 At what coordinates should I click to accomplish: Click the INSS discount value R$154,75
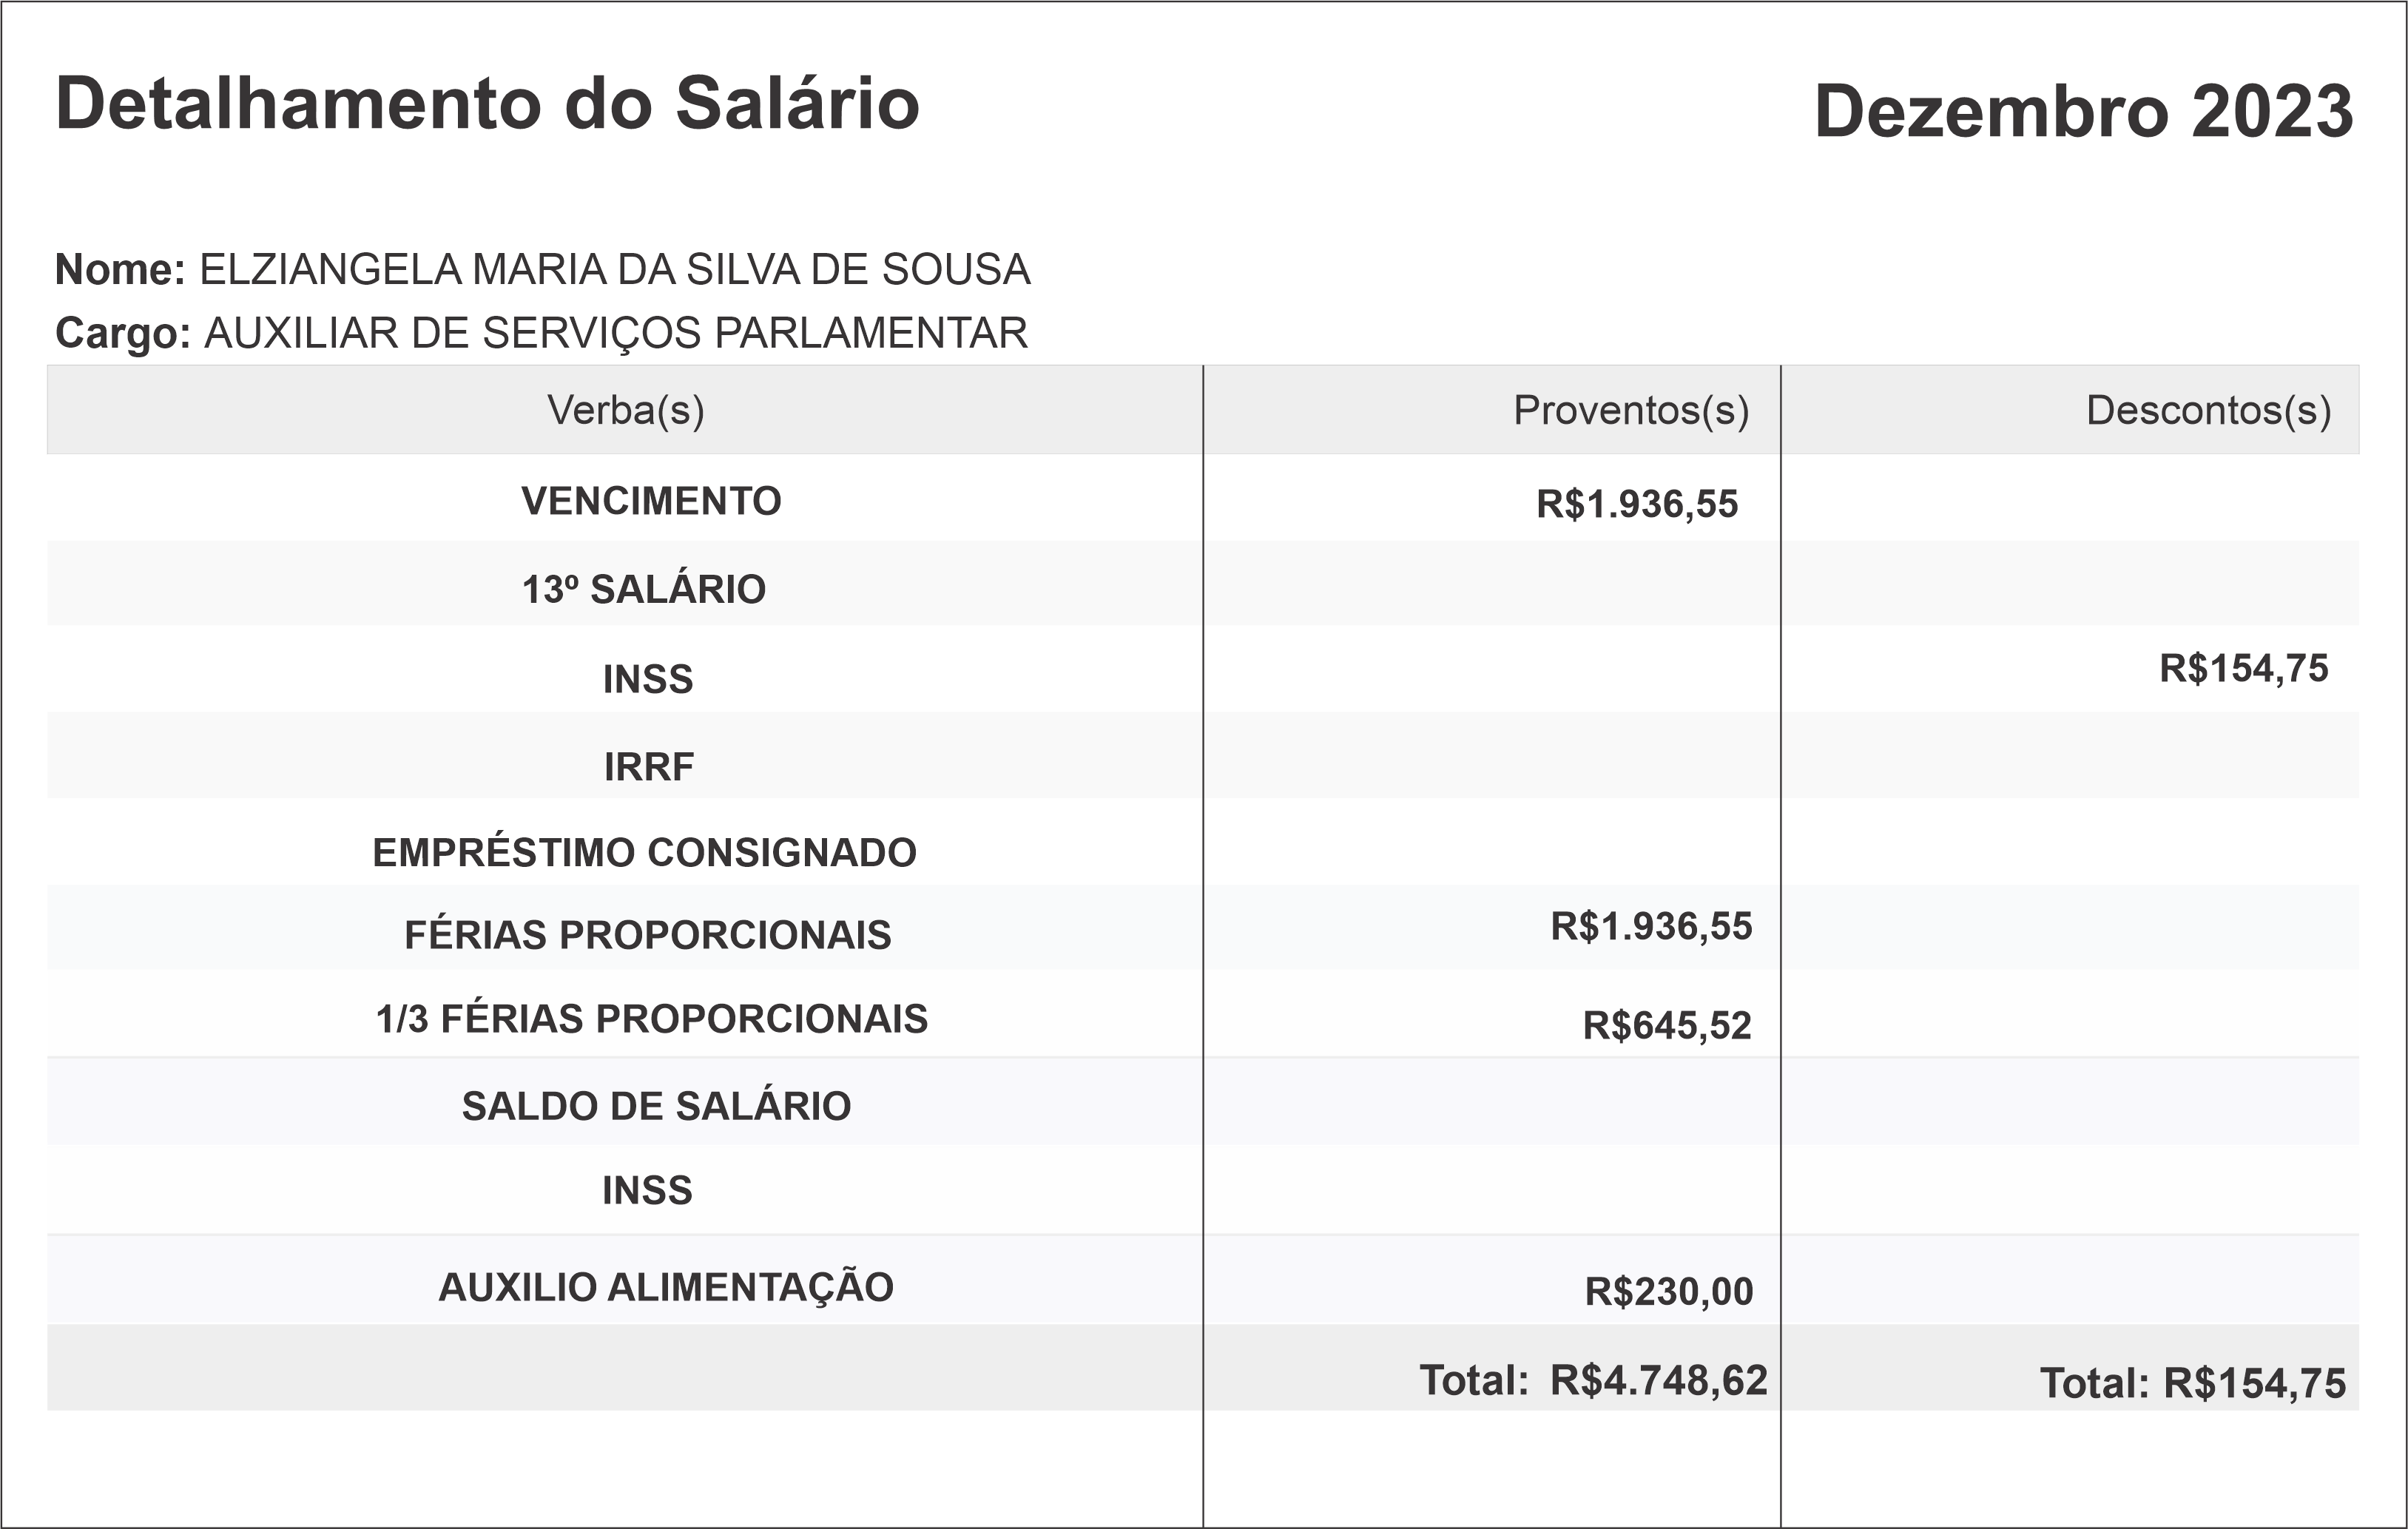(2243, 668)
